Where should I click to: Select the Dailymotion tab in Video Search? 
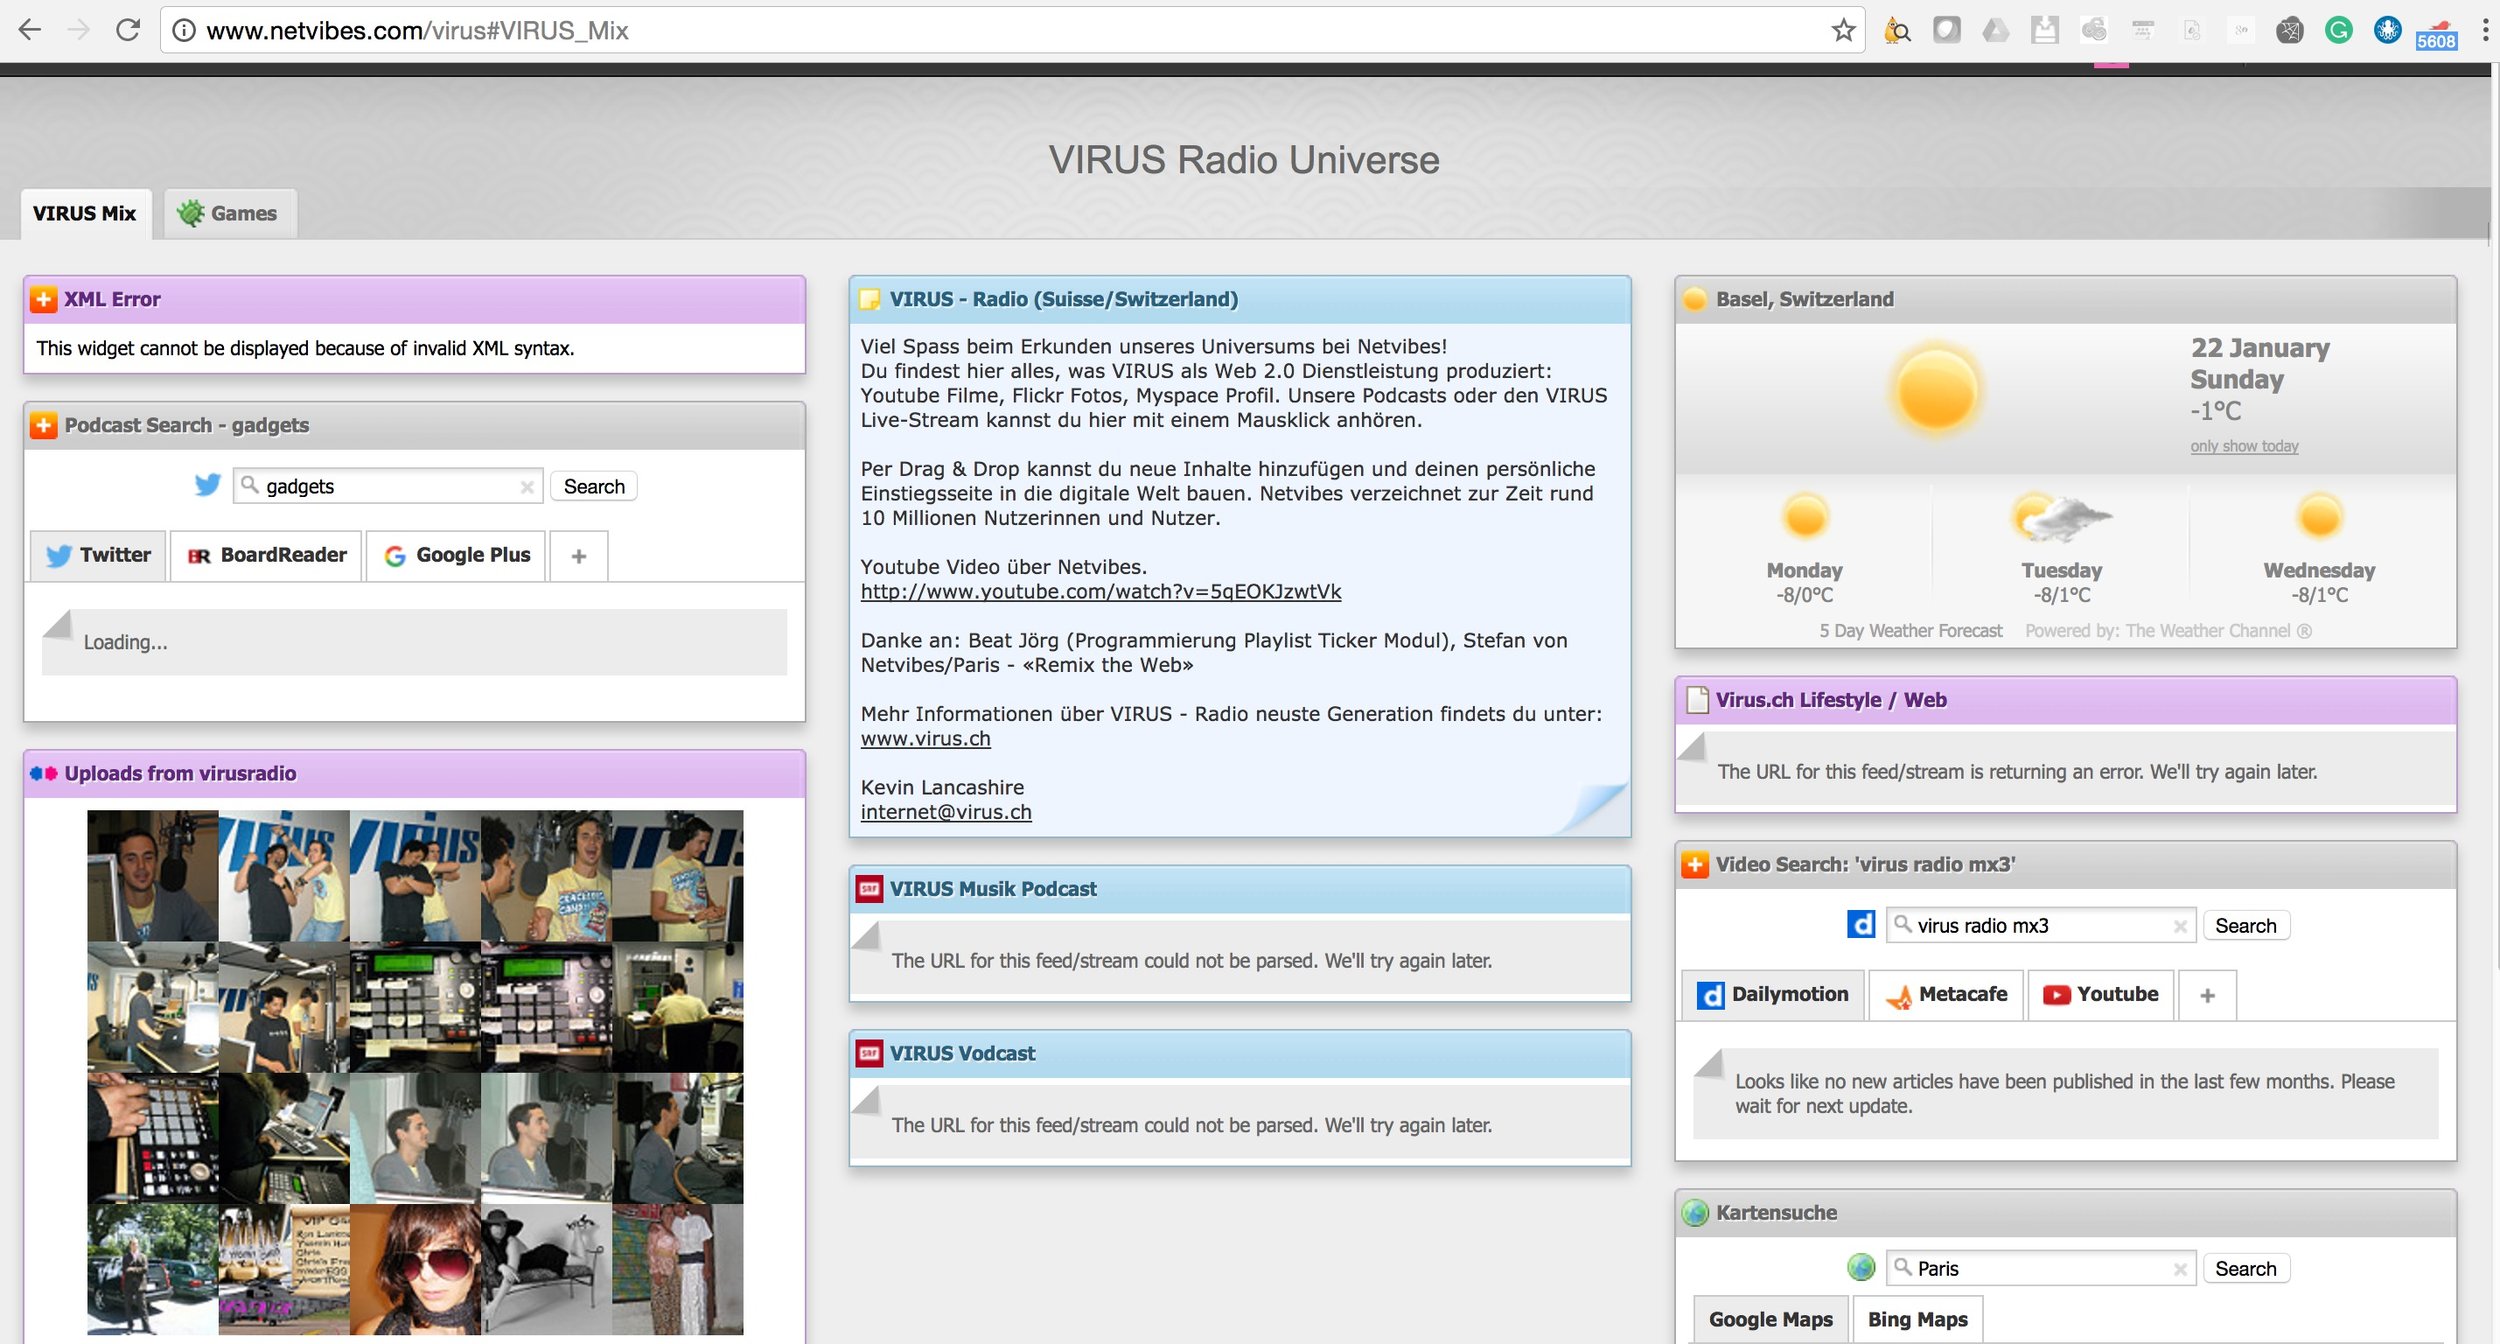(x=1772, y=995)
